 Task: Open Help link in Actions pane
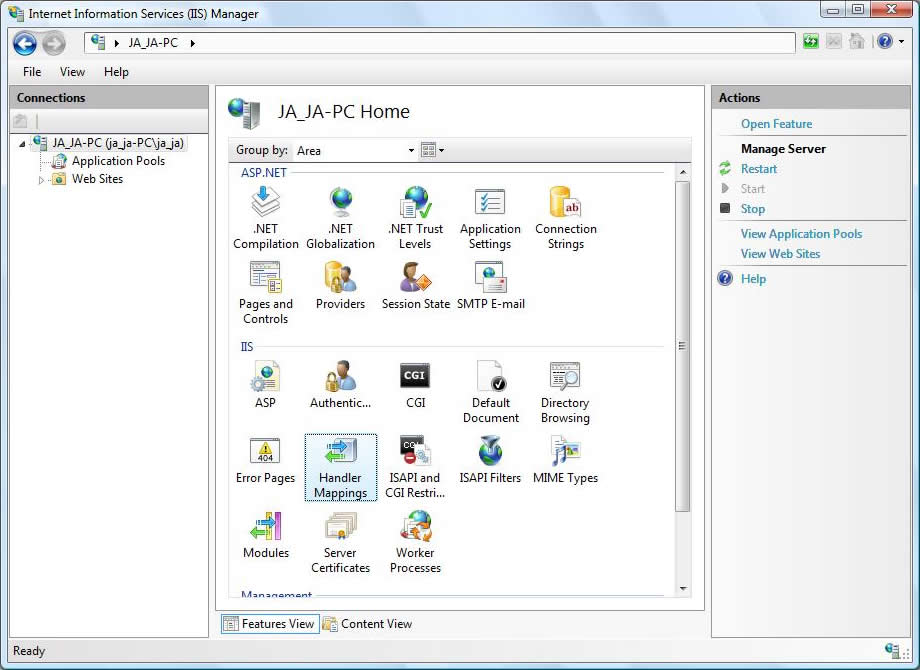tap(753, 279)
